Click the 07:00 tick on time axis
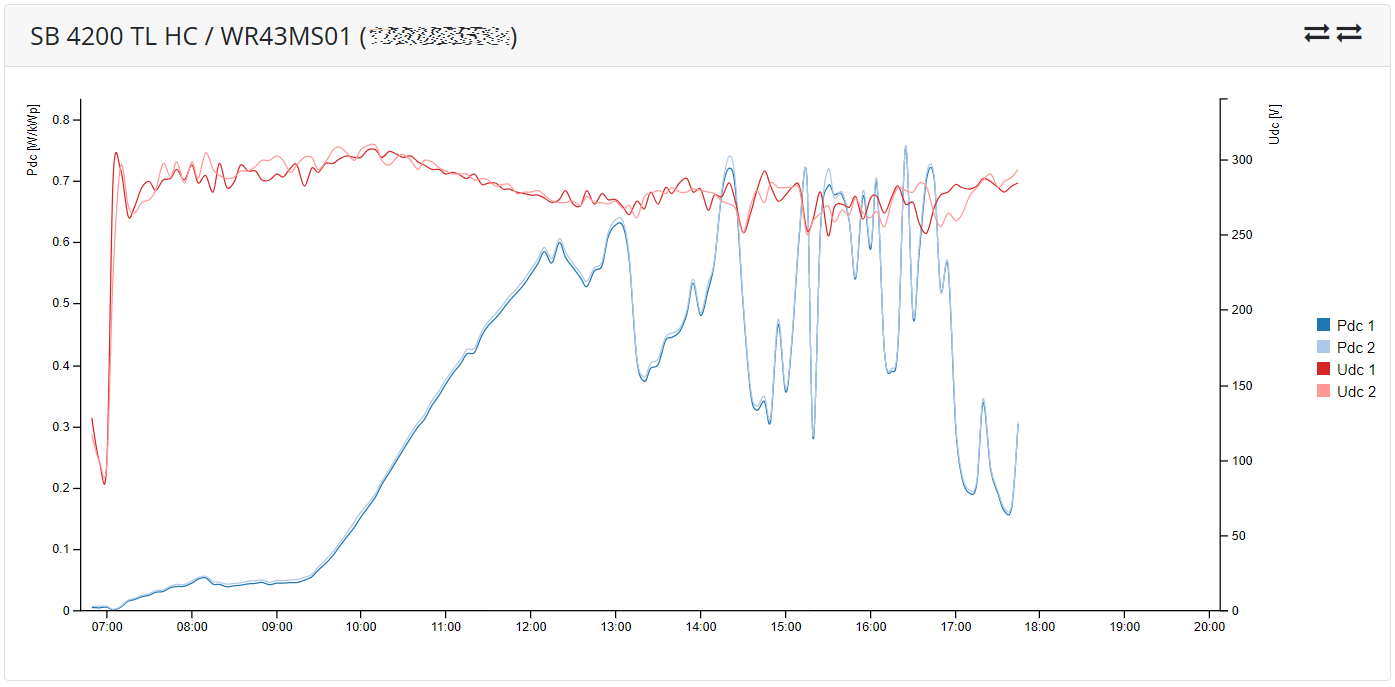1395x687 pixels. (x=107, y=627)
